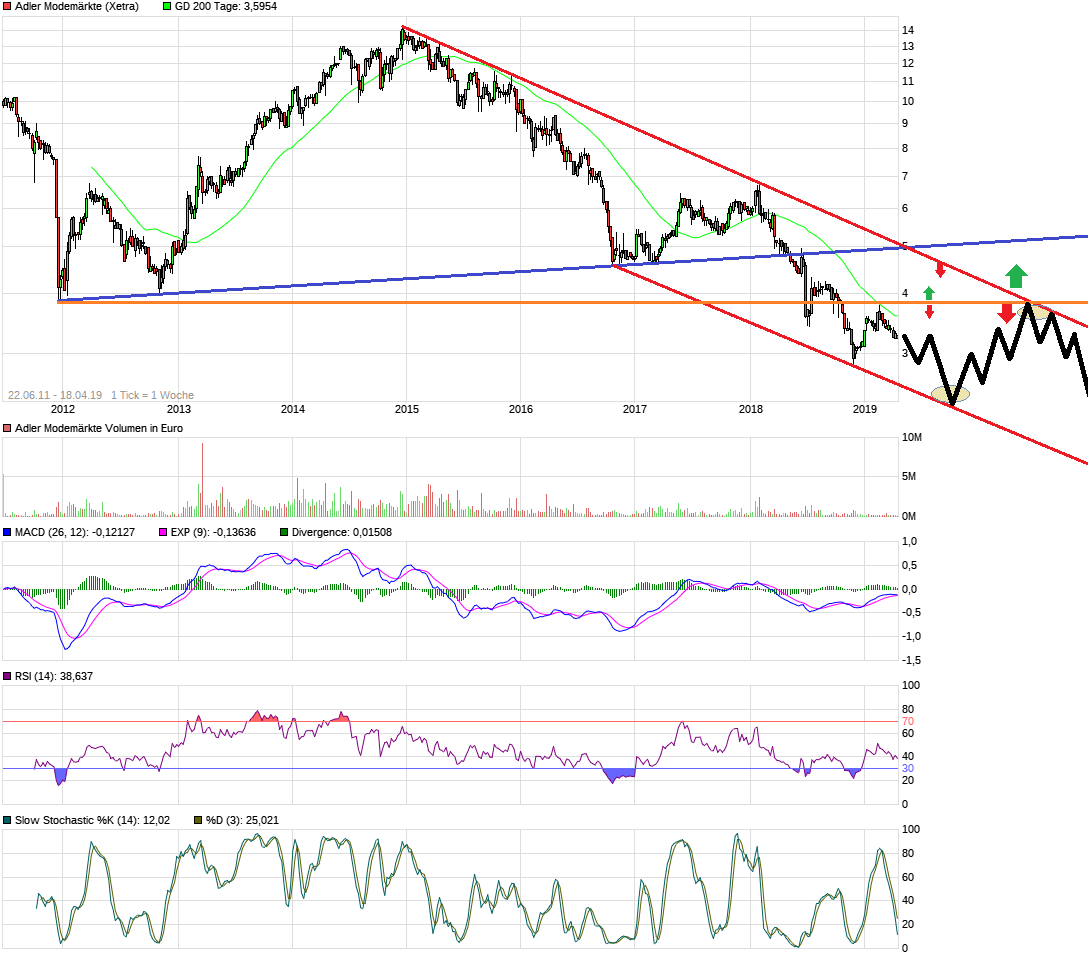Image resolution: width=1088 pixels, height=958 pixels.
Task: Click the red Volumen in Euro legend swatch
Action: tap(7, 428)
